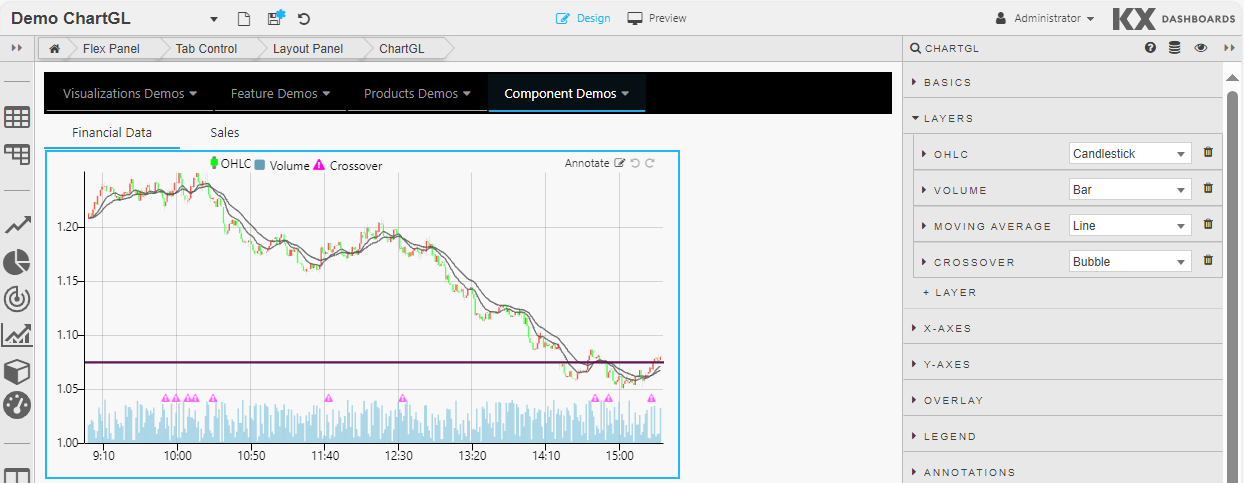The image size is (1244, 483).
Task: Click + Layer to add a layer
Action: click(x=949, y=292)
